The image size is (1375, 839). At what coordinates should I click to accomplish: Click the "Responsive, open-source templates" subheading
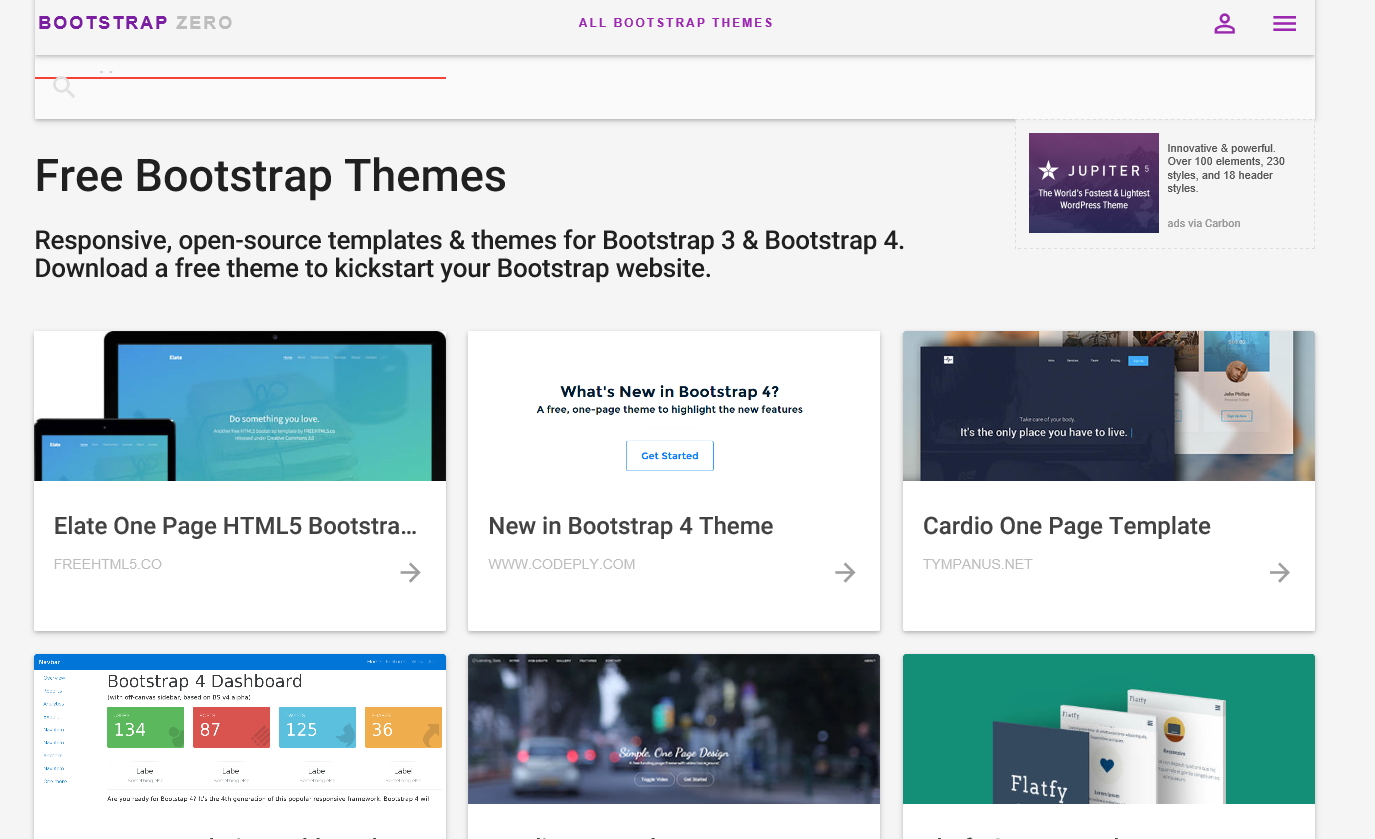pos(470,254)
